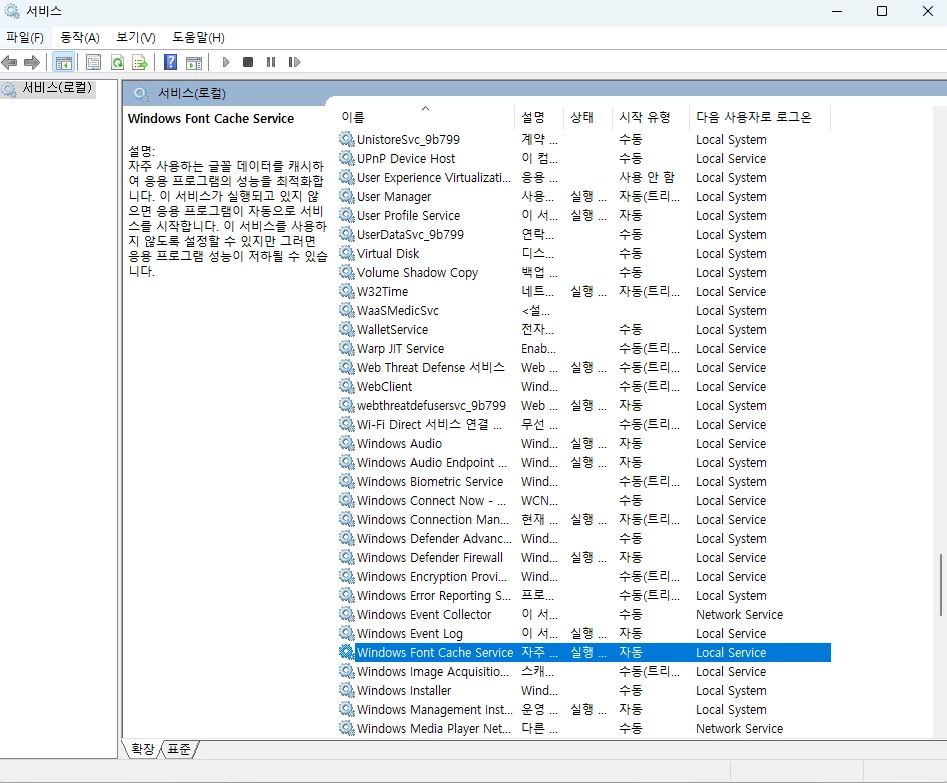The height and width of the screenshot is (783, 947).
Task: Click the Pause Service icon
Action: click(x=271, y=62)
